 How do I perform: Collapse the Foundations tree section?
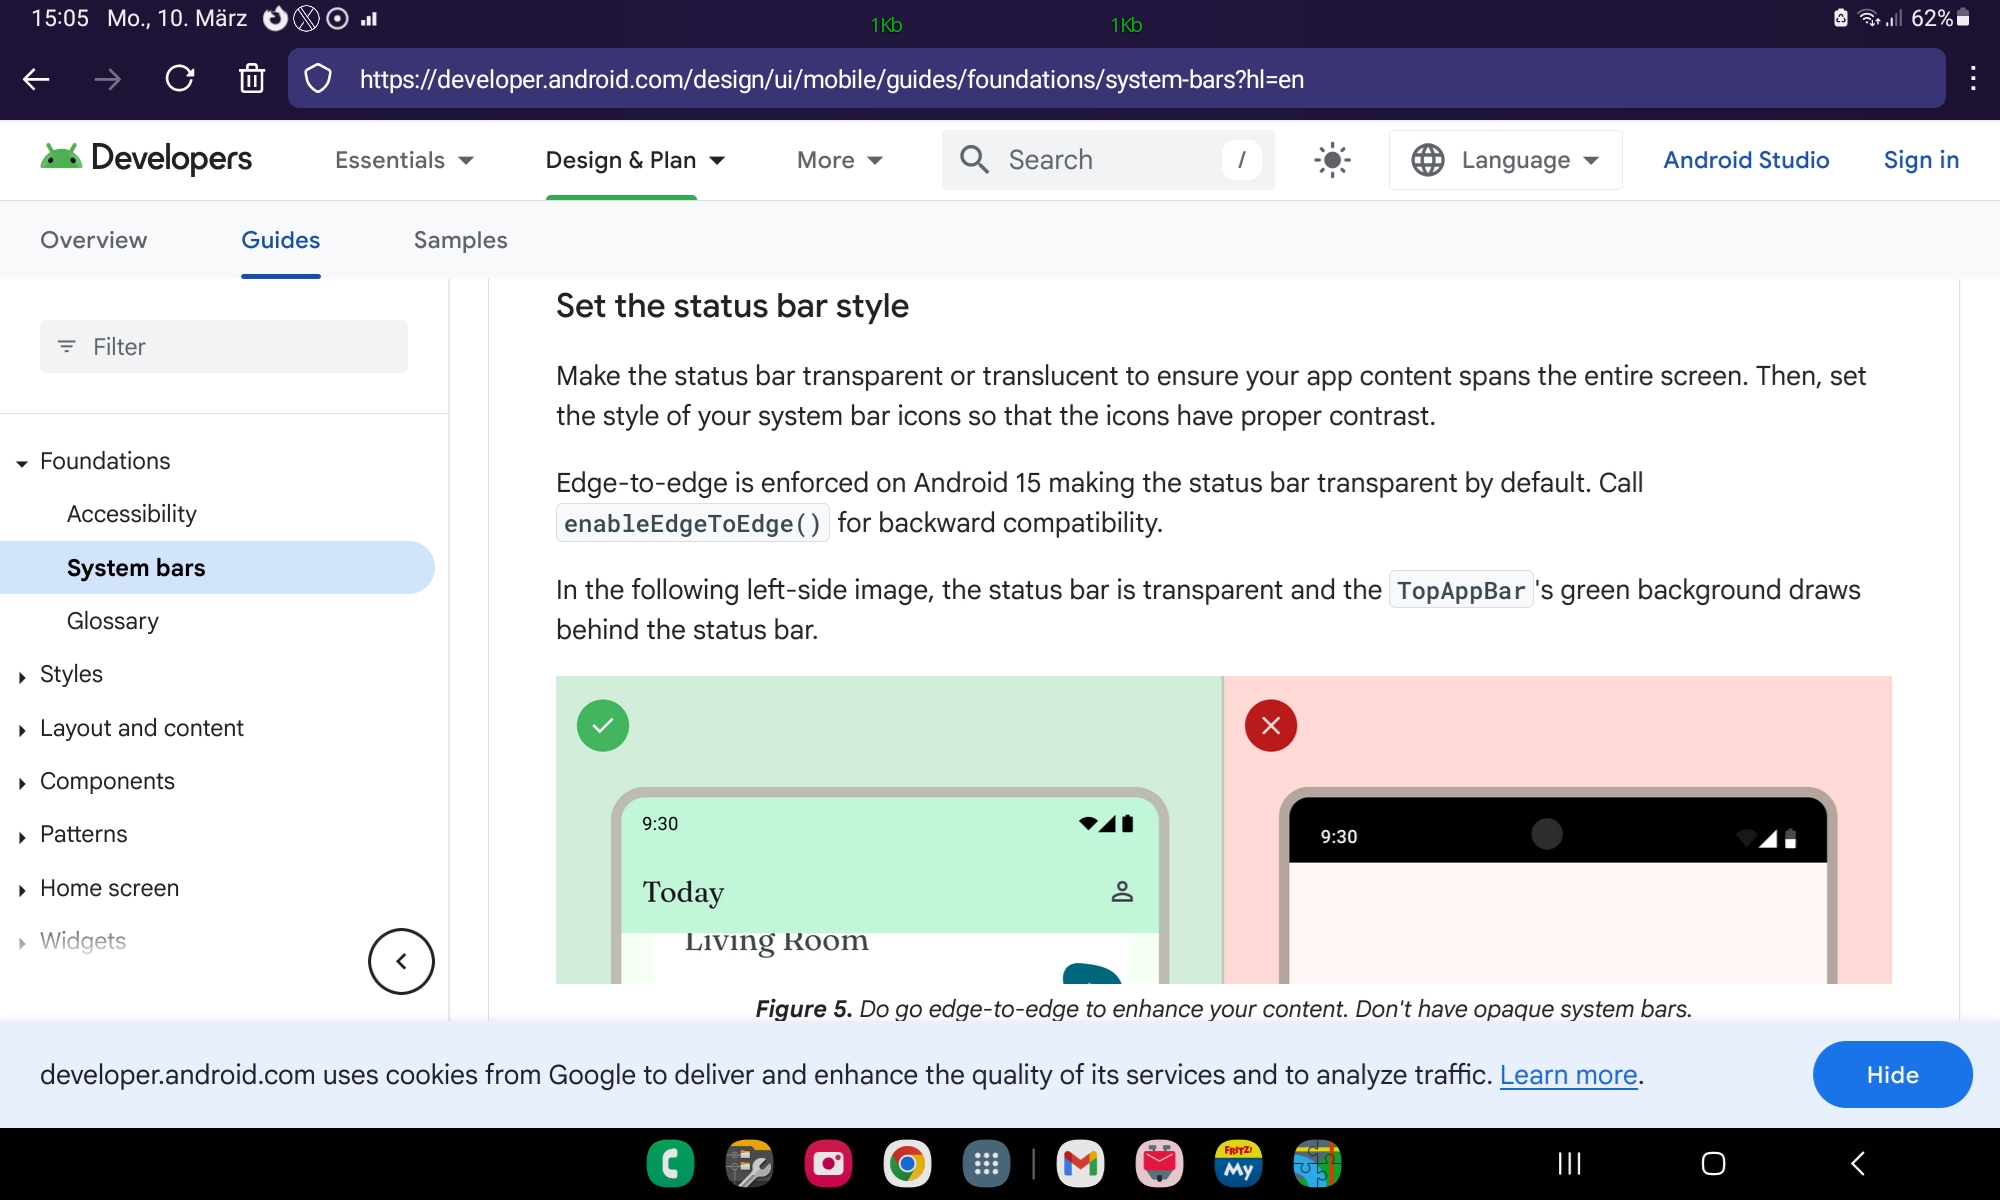22,462
